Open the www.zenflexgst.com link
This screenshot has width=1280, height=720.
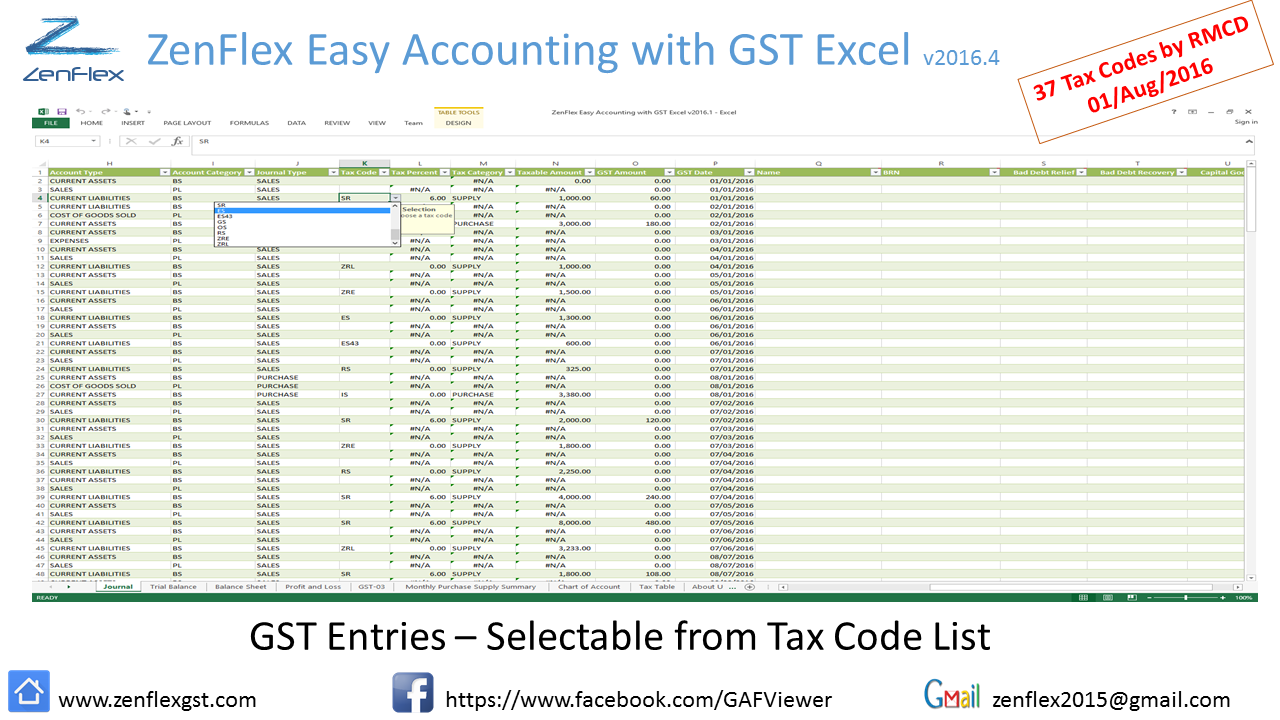158,700
